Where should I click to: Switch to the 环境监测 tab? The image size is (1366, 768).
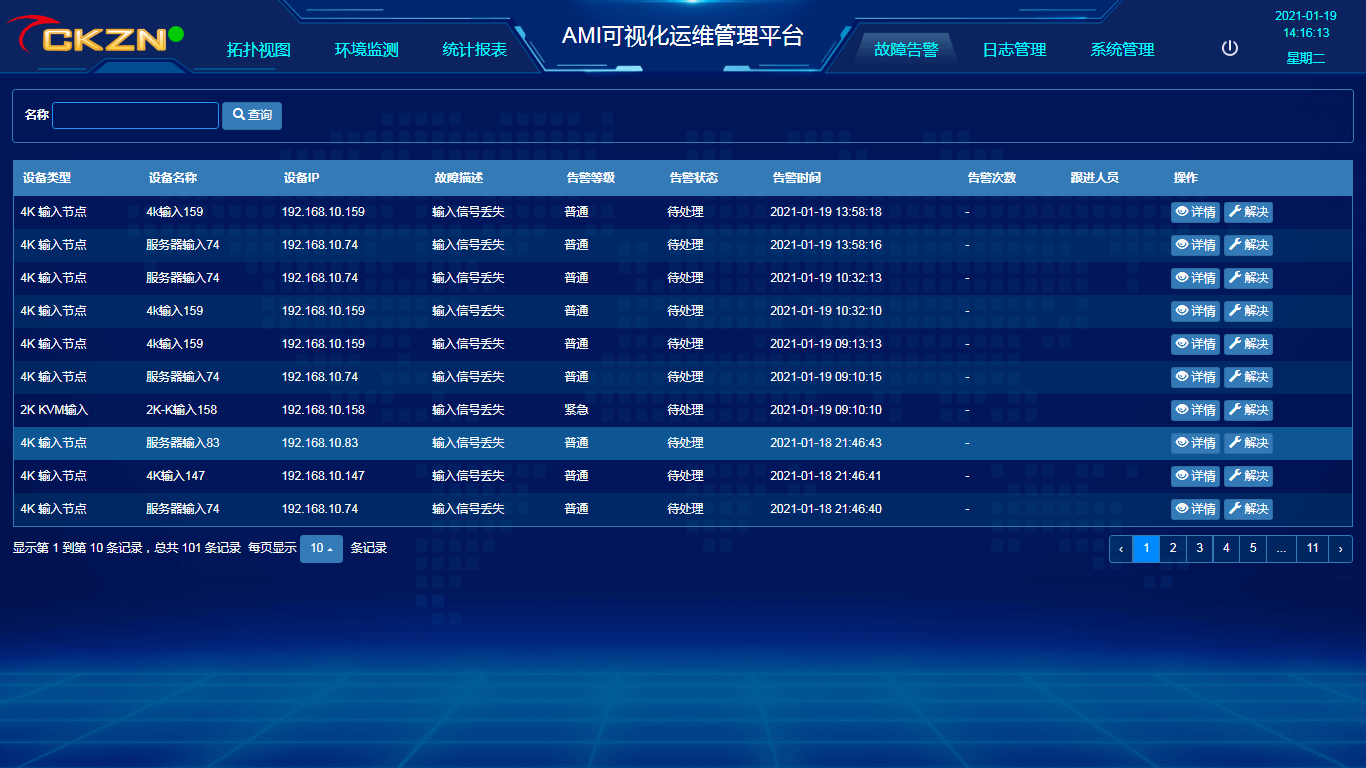coord(368,49)
